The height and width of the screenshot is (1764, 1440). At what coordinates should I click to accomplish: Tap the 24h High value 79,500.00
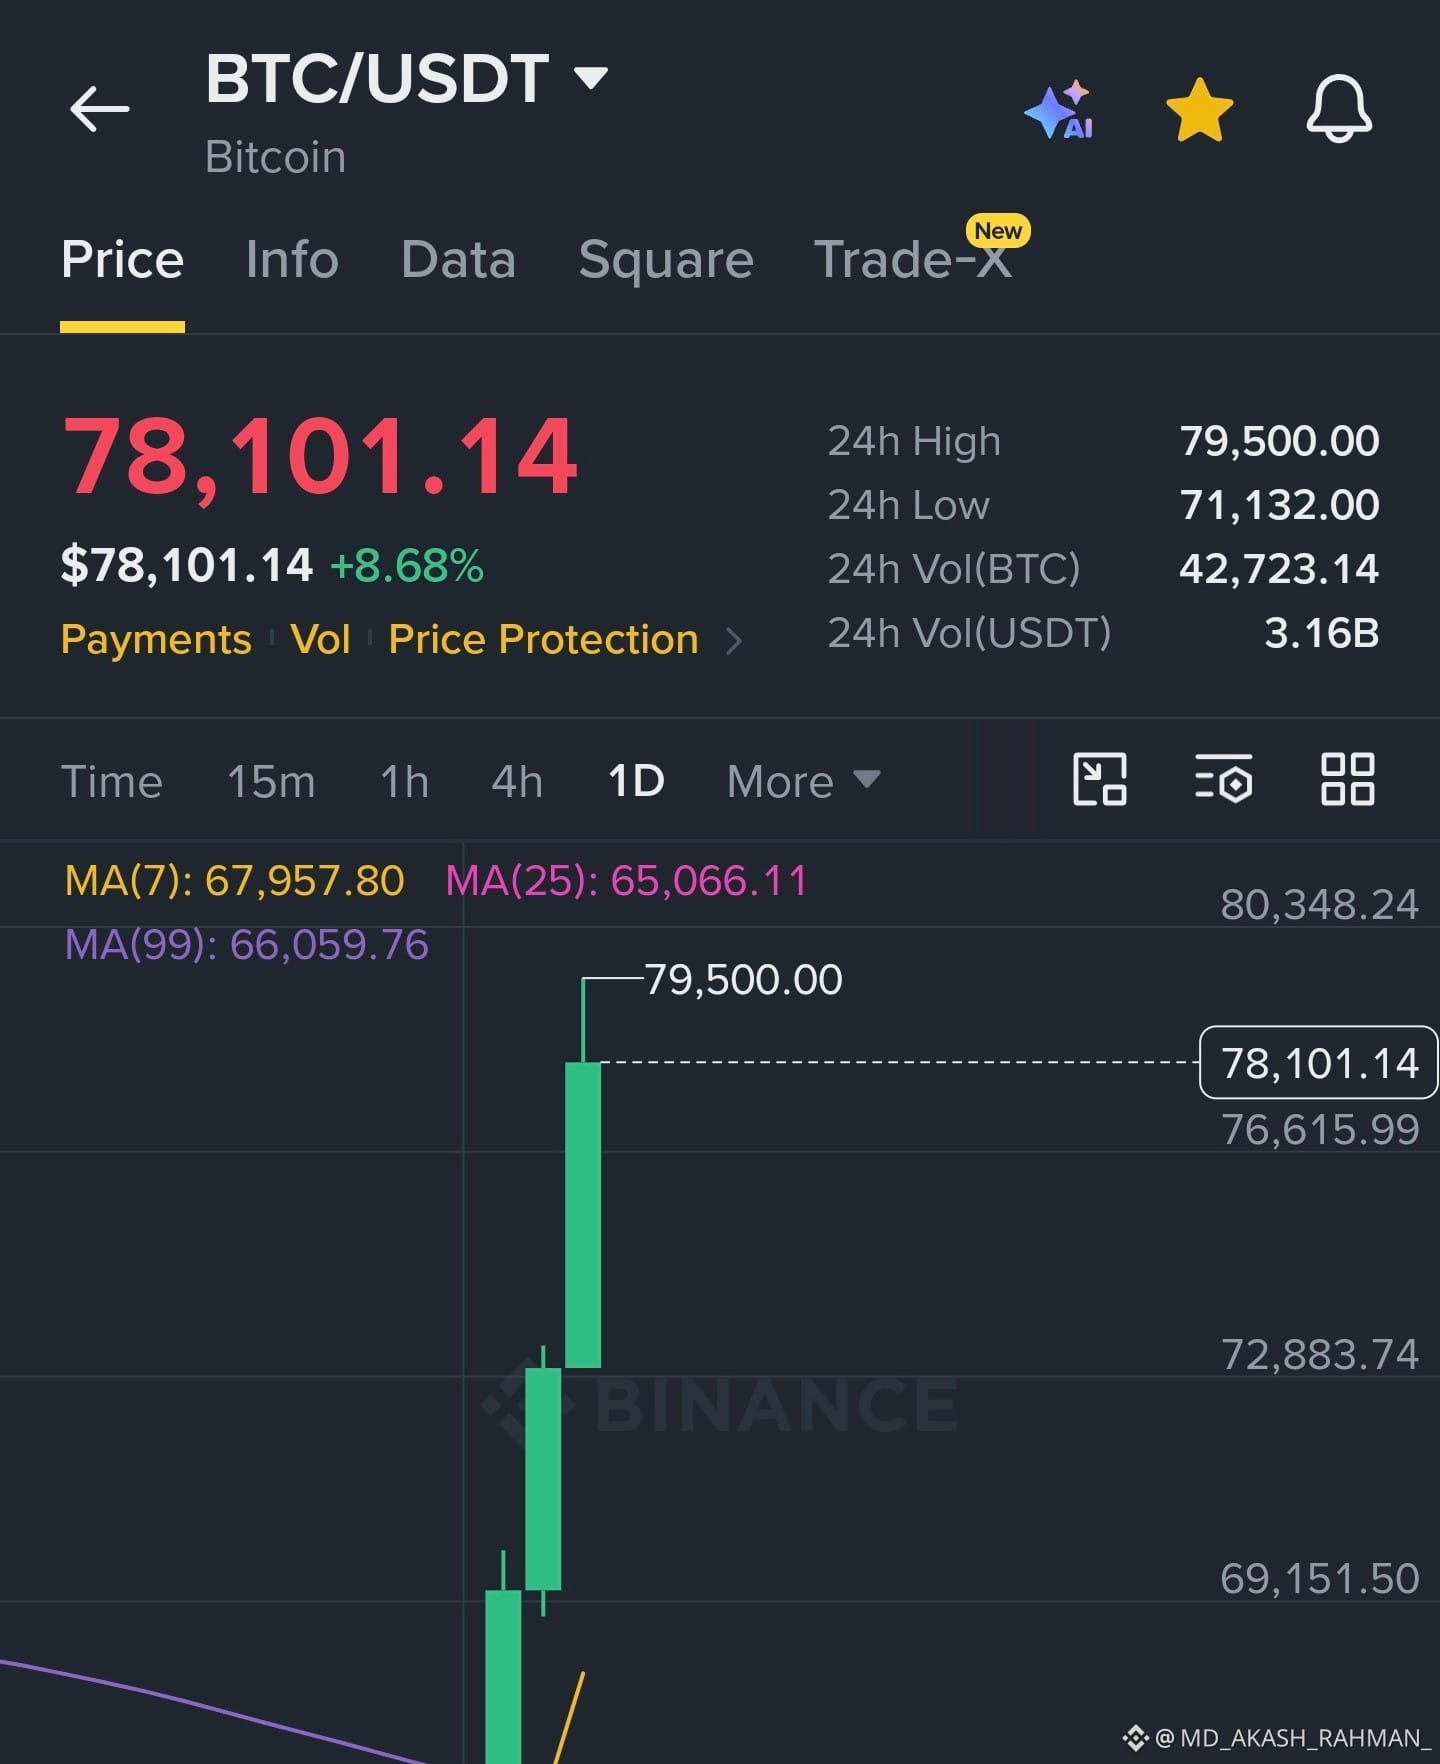[x=1279, y=441]
